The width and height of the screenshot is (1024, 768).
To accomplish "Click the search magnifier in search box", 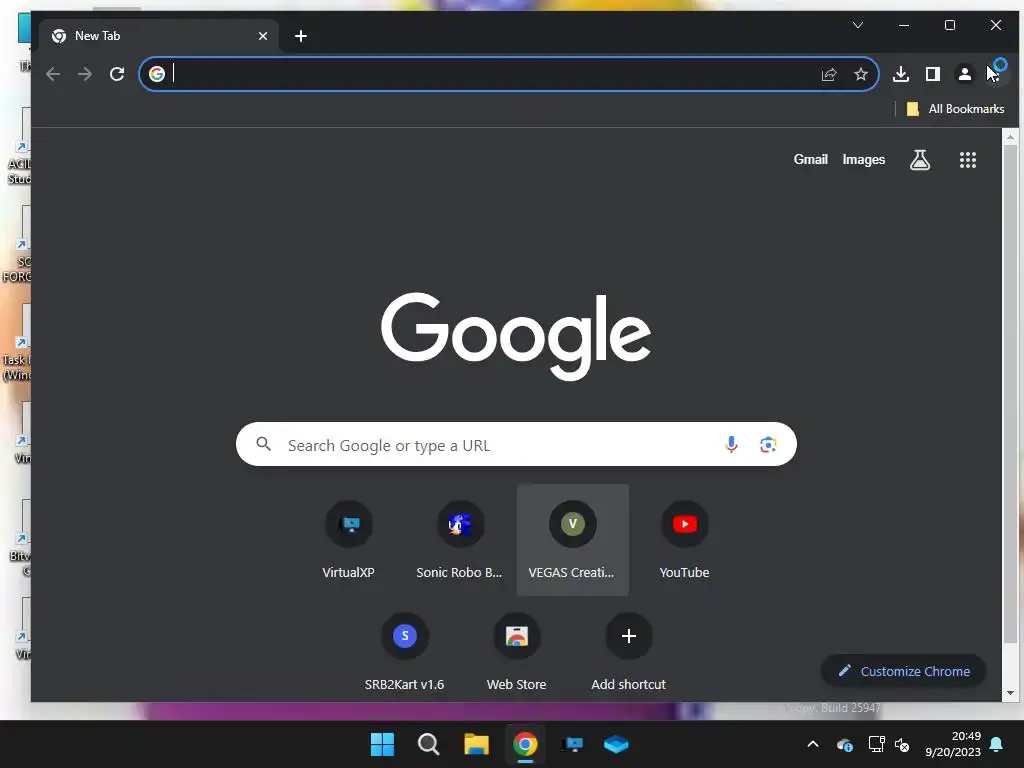I will (x=264, y=445).
